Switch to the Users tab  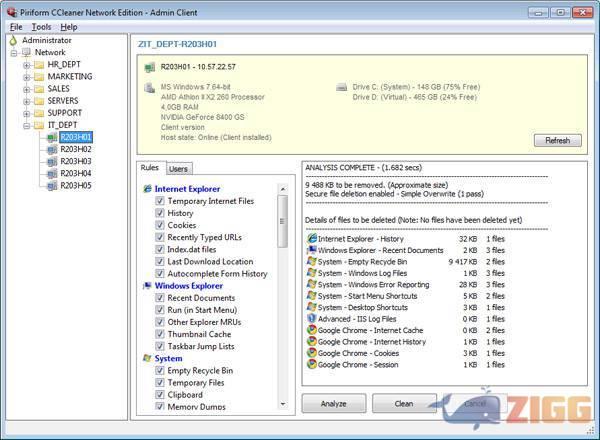178,169
